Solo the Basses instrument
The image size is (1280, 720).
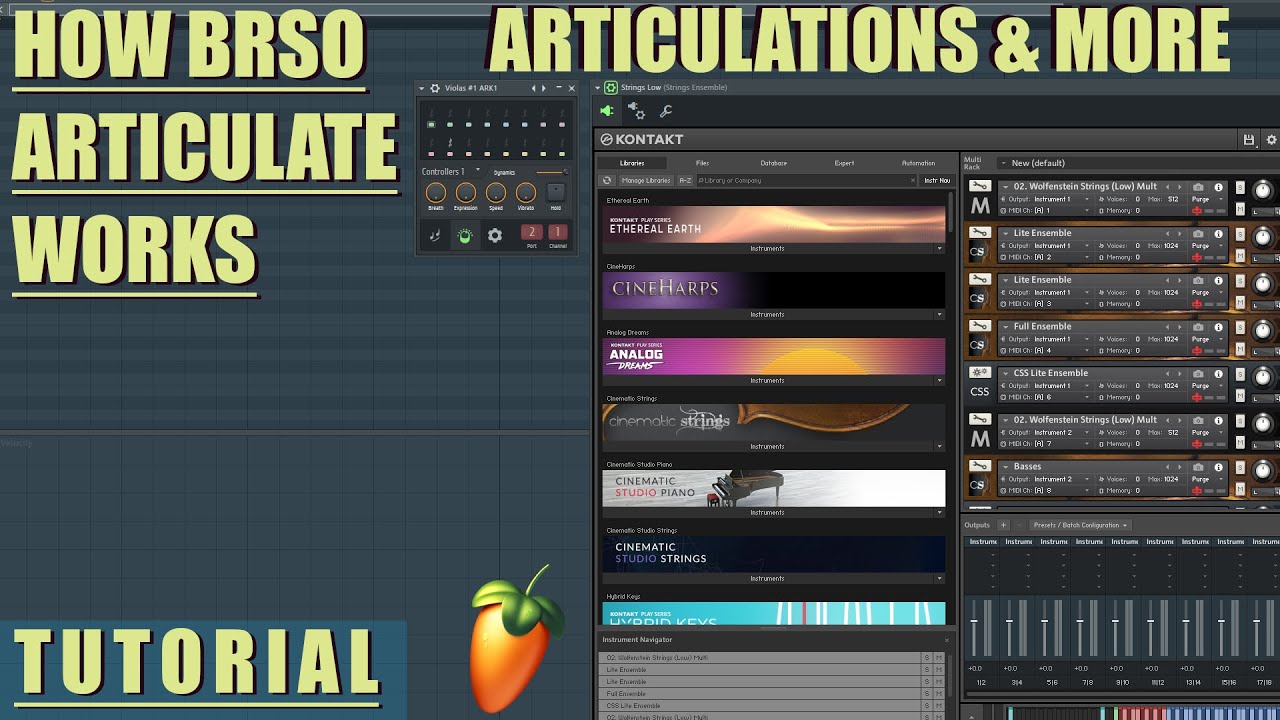tap(1240, 468)
